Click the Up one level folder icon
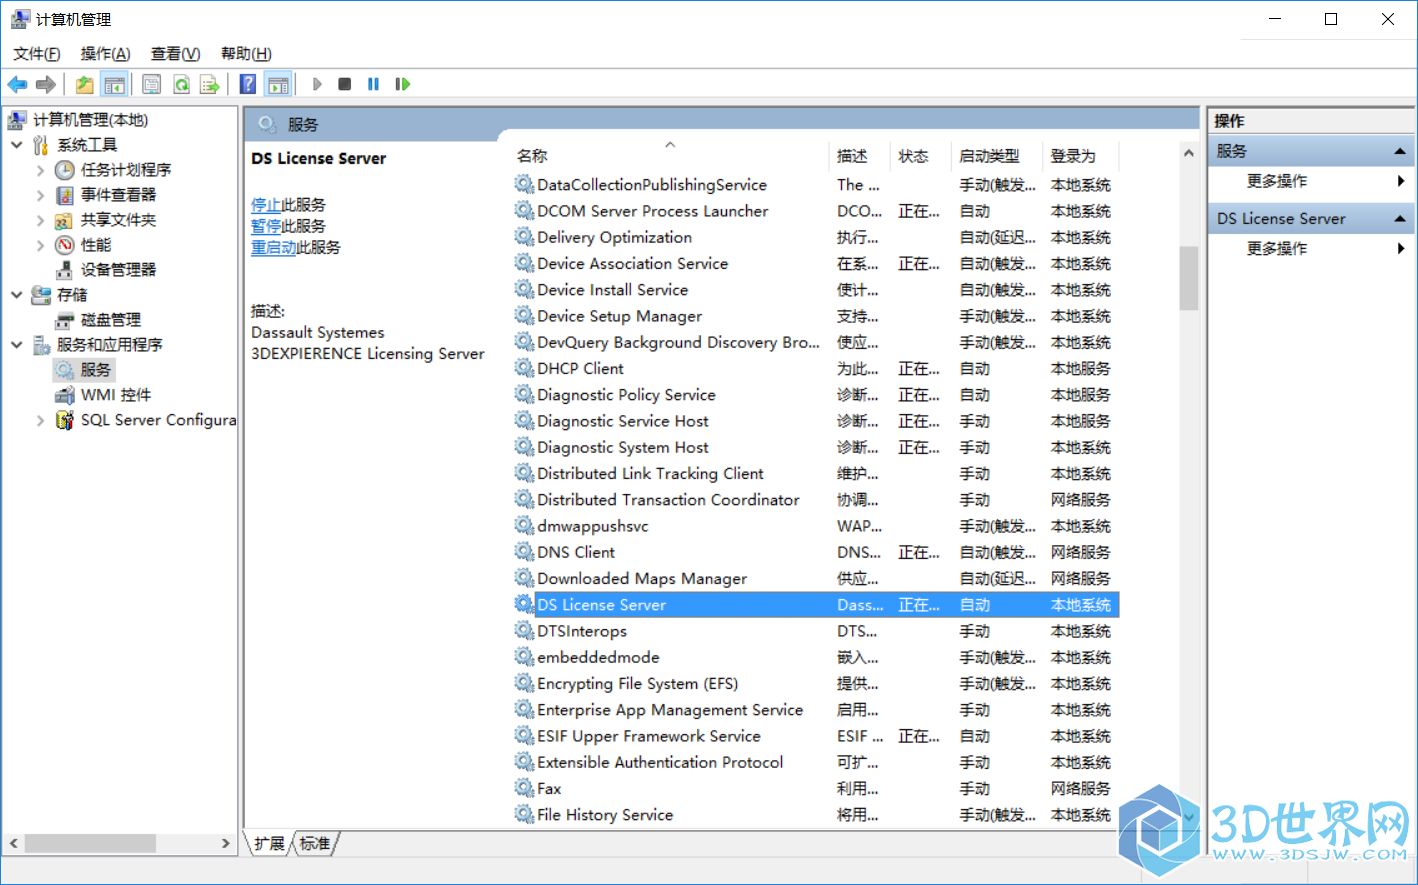This screenshot has width=1418, height=885. coord(85,85)
